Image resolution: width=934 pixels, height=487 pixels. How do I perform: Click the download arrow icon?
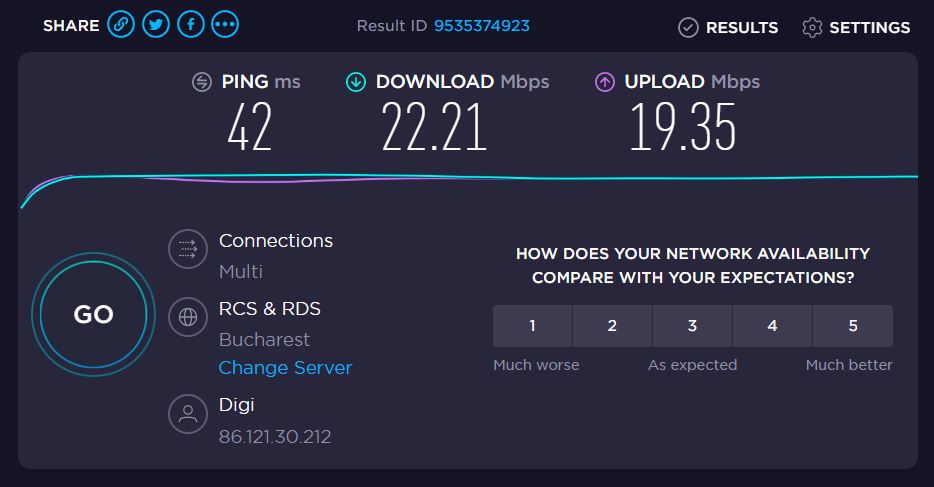(x=356, y=82)
